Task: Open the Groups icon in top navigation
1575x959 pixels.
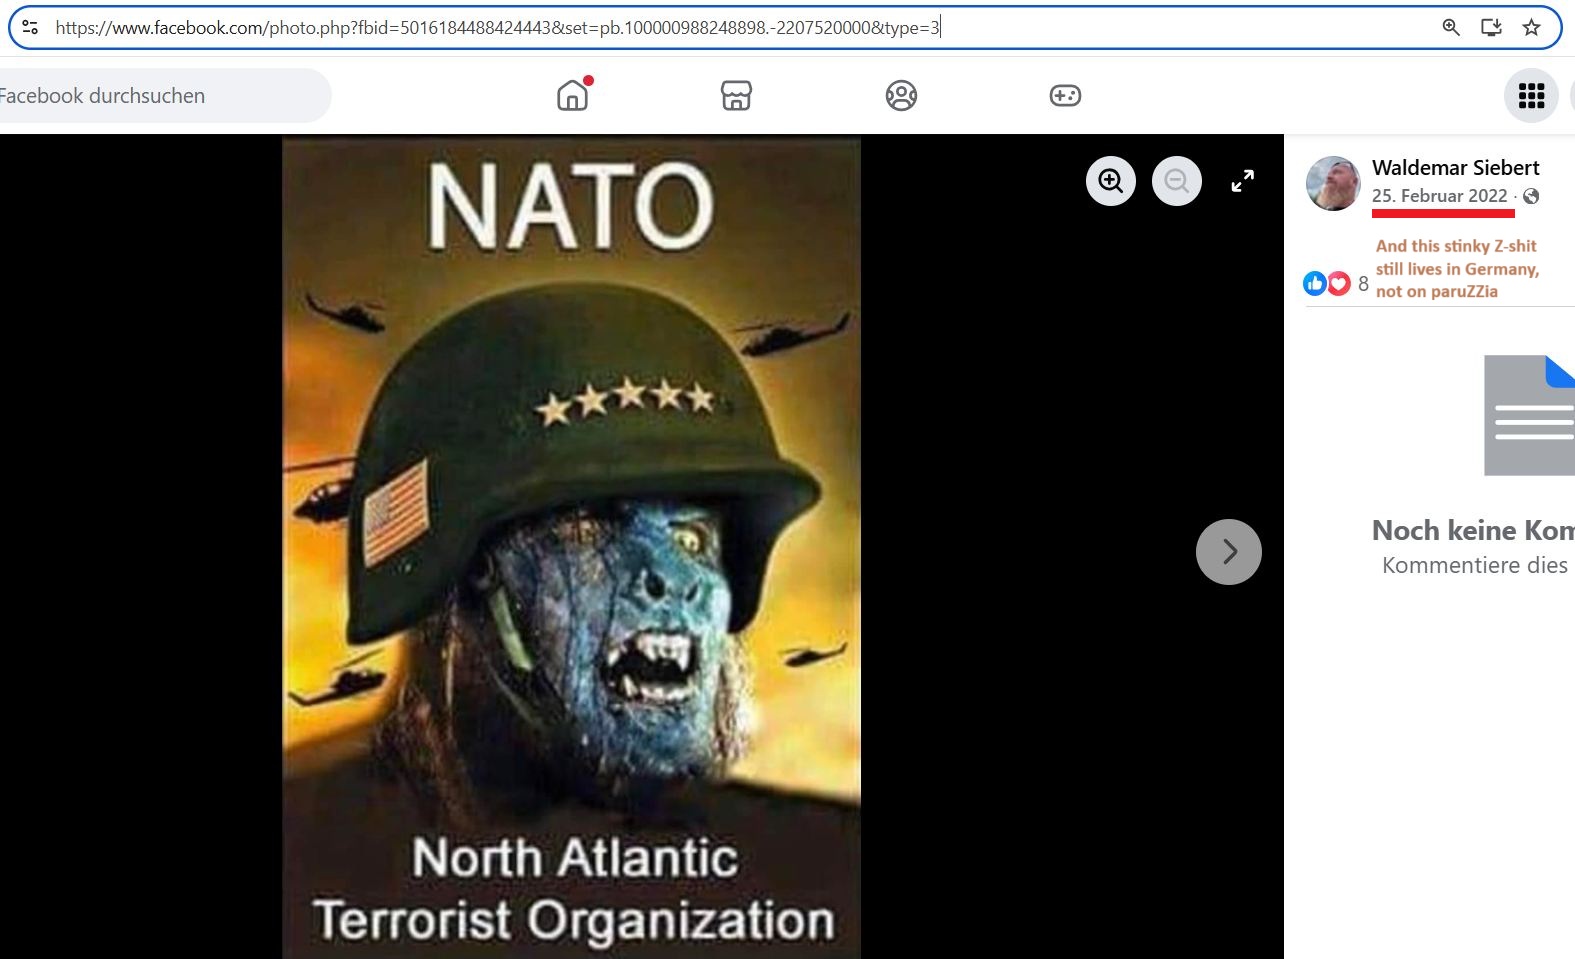Action: click(x=901, y=96)
